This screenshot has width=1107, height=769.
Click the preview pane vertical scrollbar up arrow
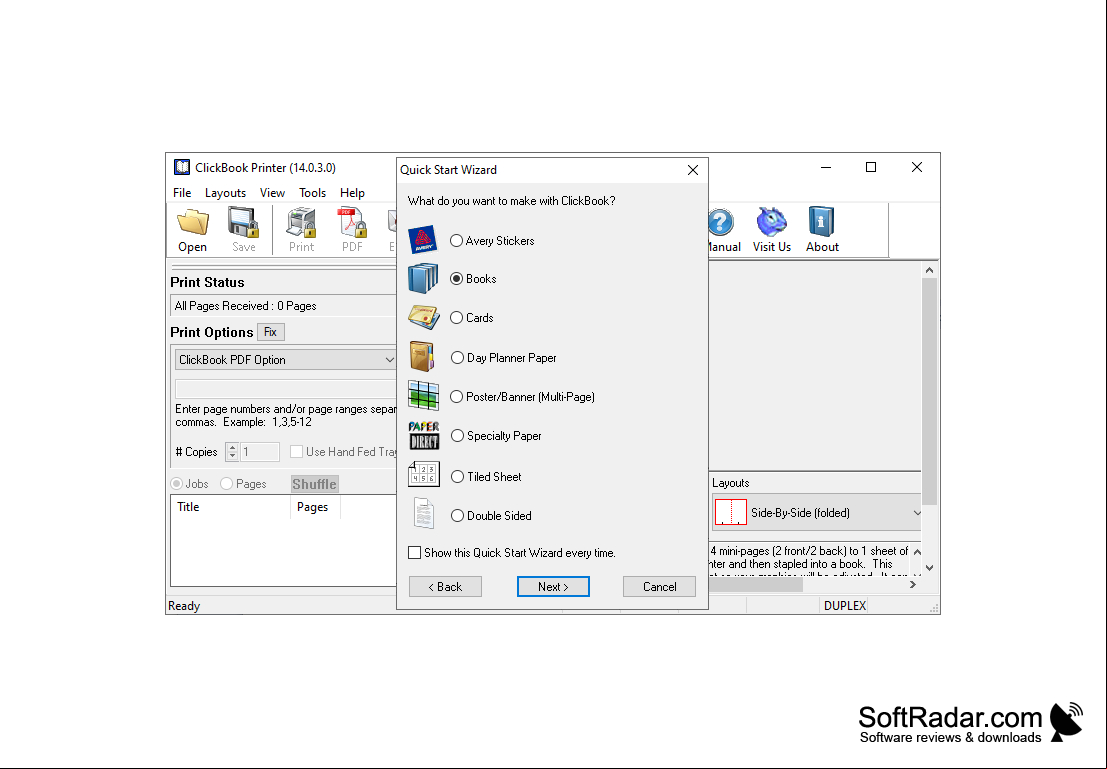tap(929, 270)
